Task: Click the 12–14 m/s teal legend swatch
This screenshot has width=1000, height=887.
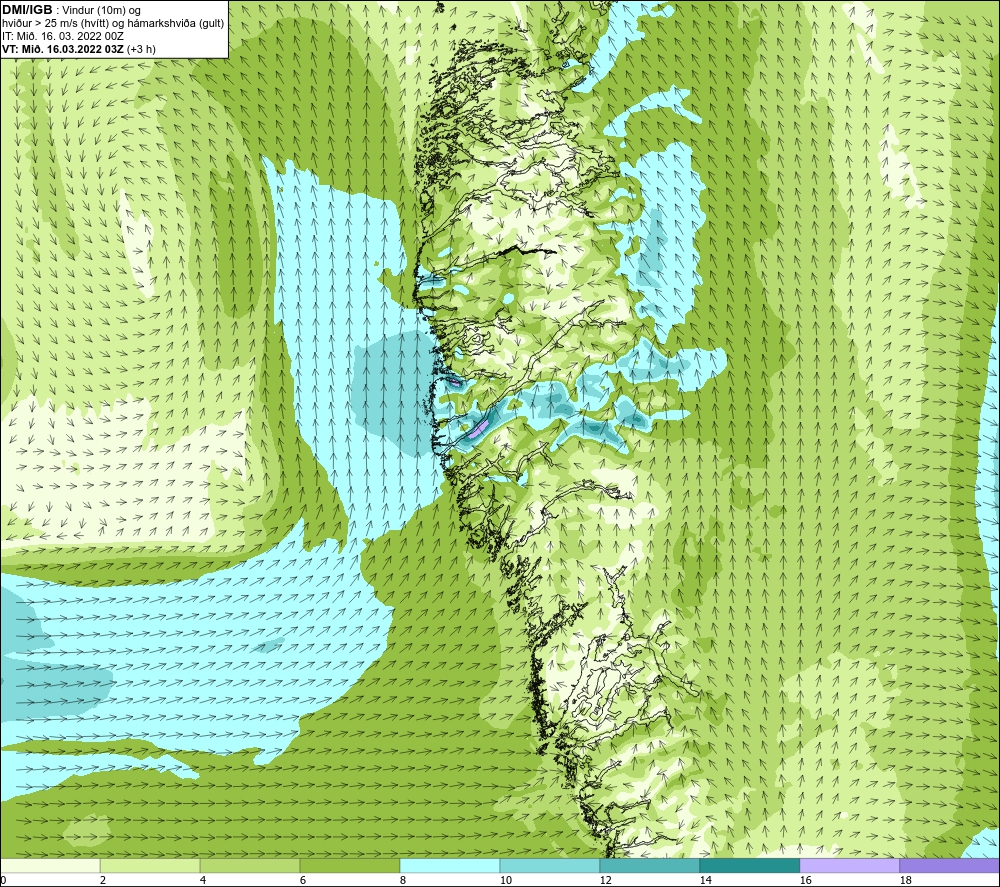Action: click(x=649, y=865)
